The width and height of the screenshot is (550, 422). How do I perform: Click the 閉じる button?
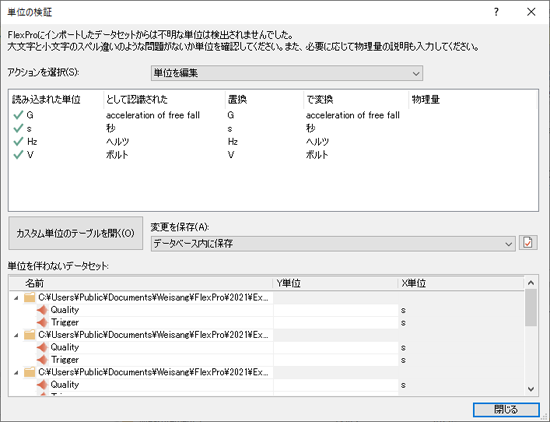506,409
